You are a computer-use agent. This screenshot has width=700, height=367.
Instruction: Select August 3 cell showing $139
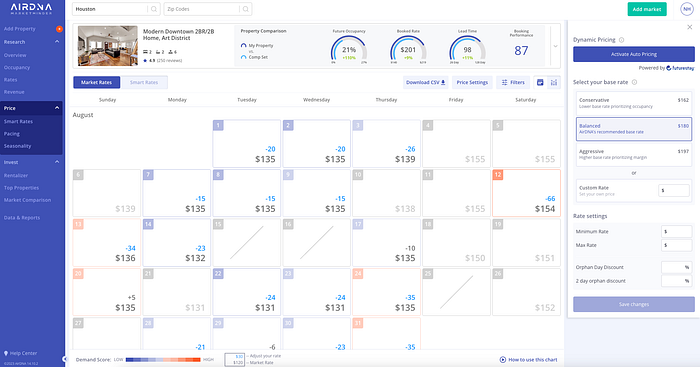click(386, 143)
